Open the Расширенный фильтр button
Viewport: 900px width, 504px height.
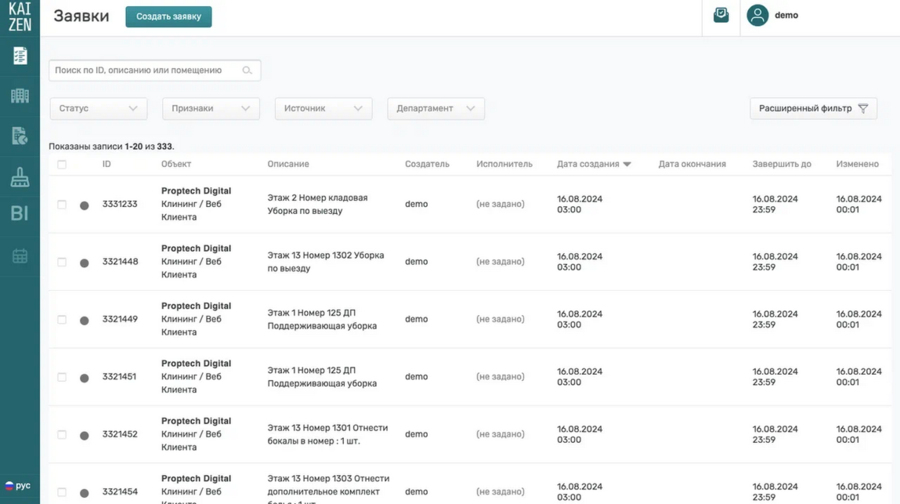(812, 109)
